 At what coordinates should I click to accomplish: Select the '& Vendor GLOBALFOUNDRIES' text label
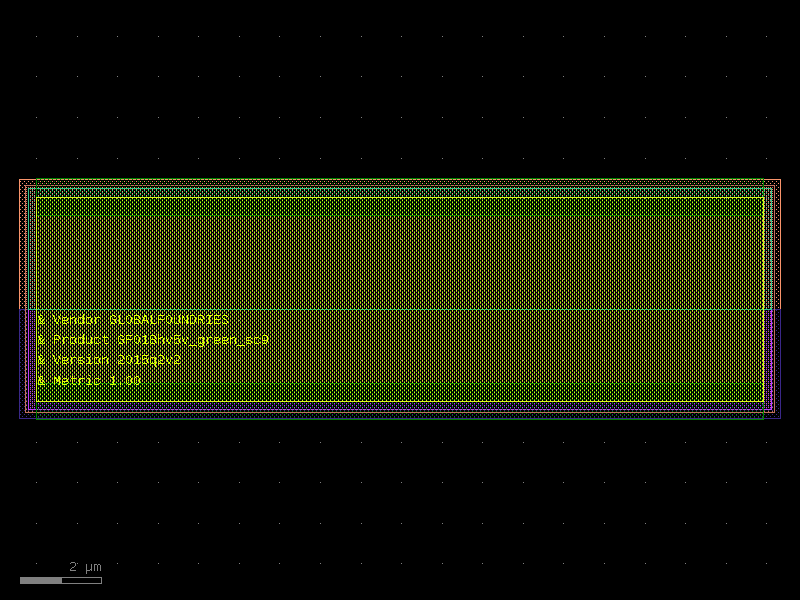(133, 320)
